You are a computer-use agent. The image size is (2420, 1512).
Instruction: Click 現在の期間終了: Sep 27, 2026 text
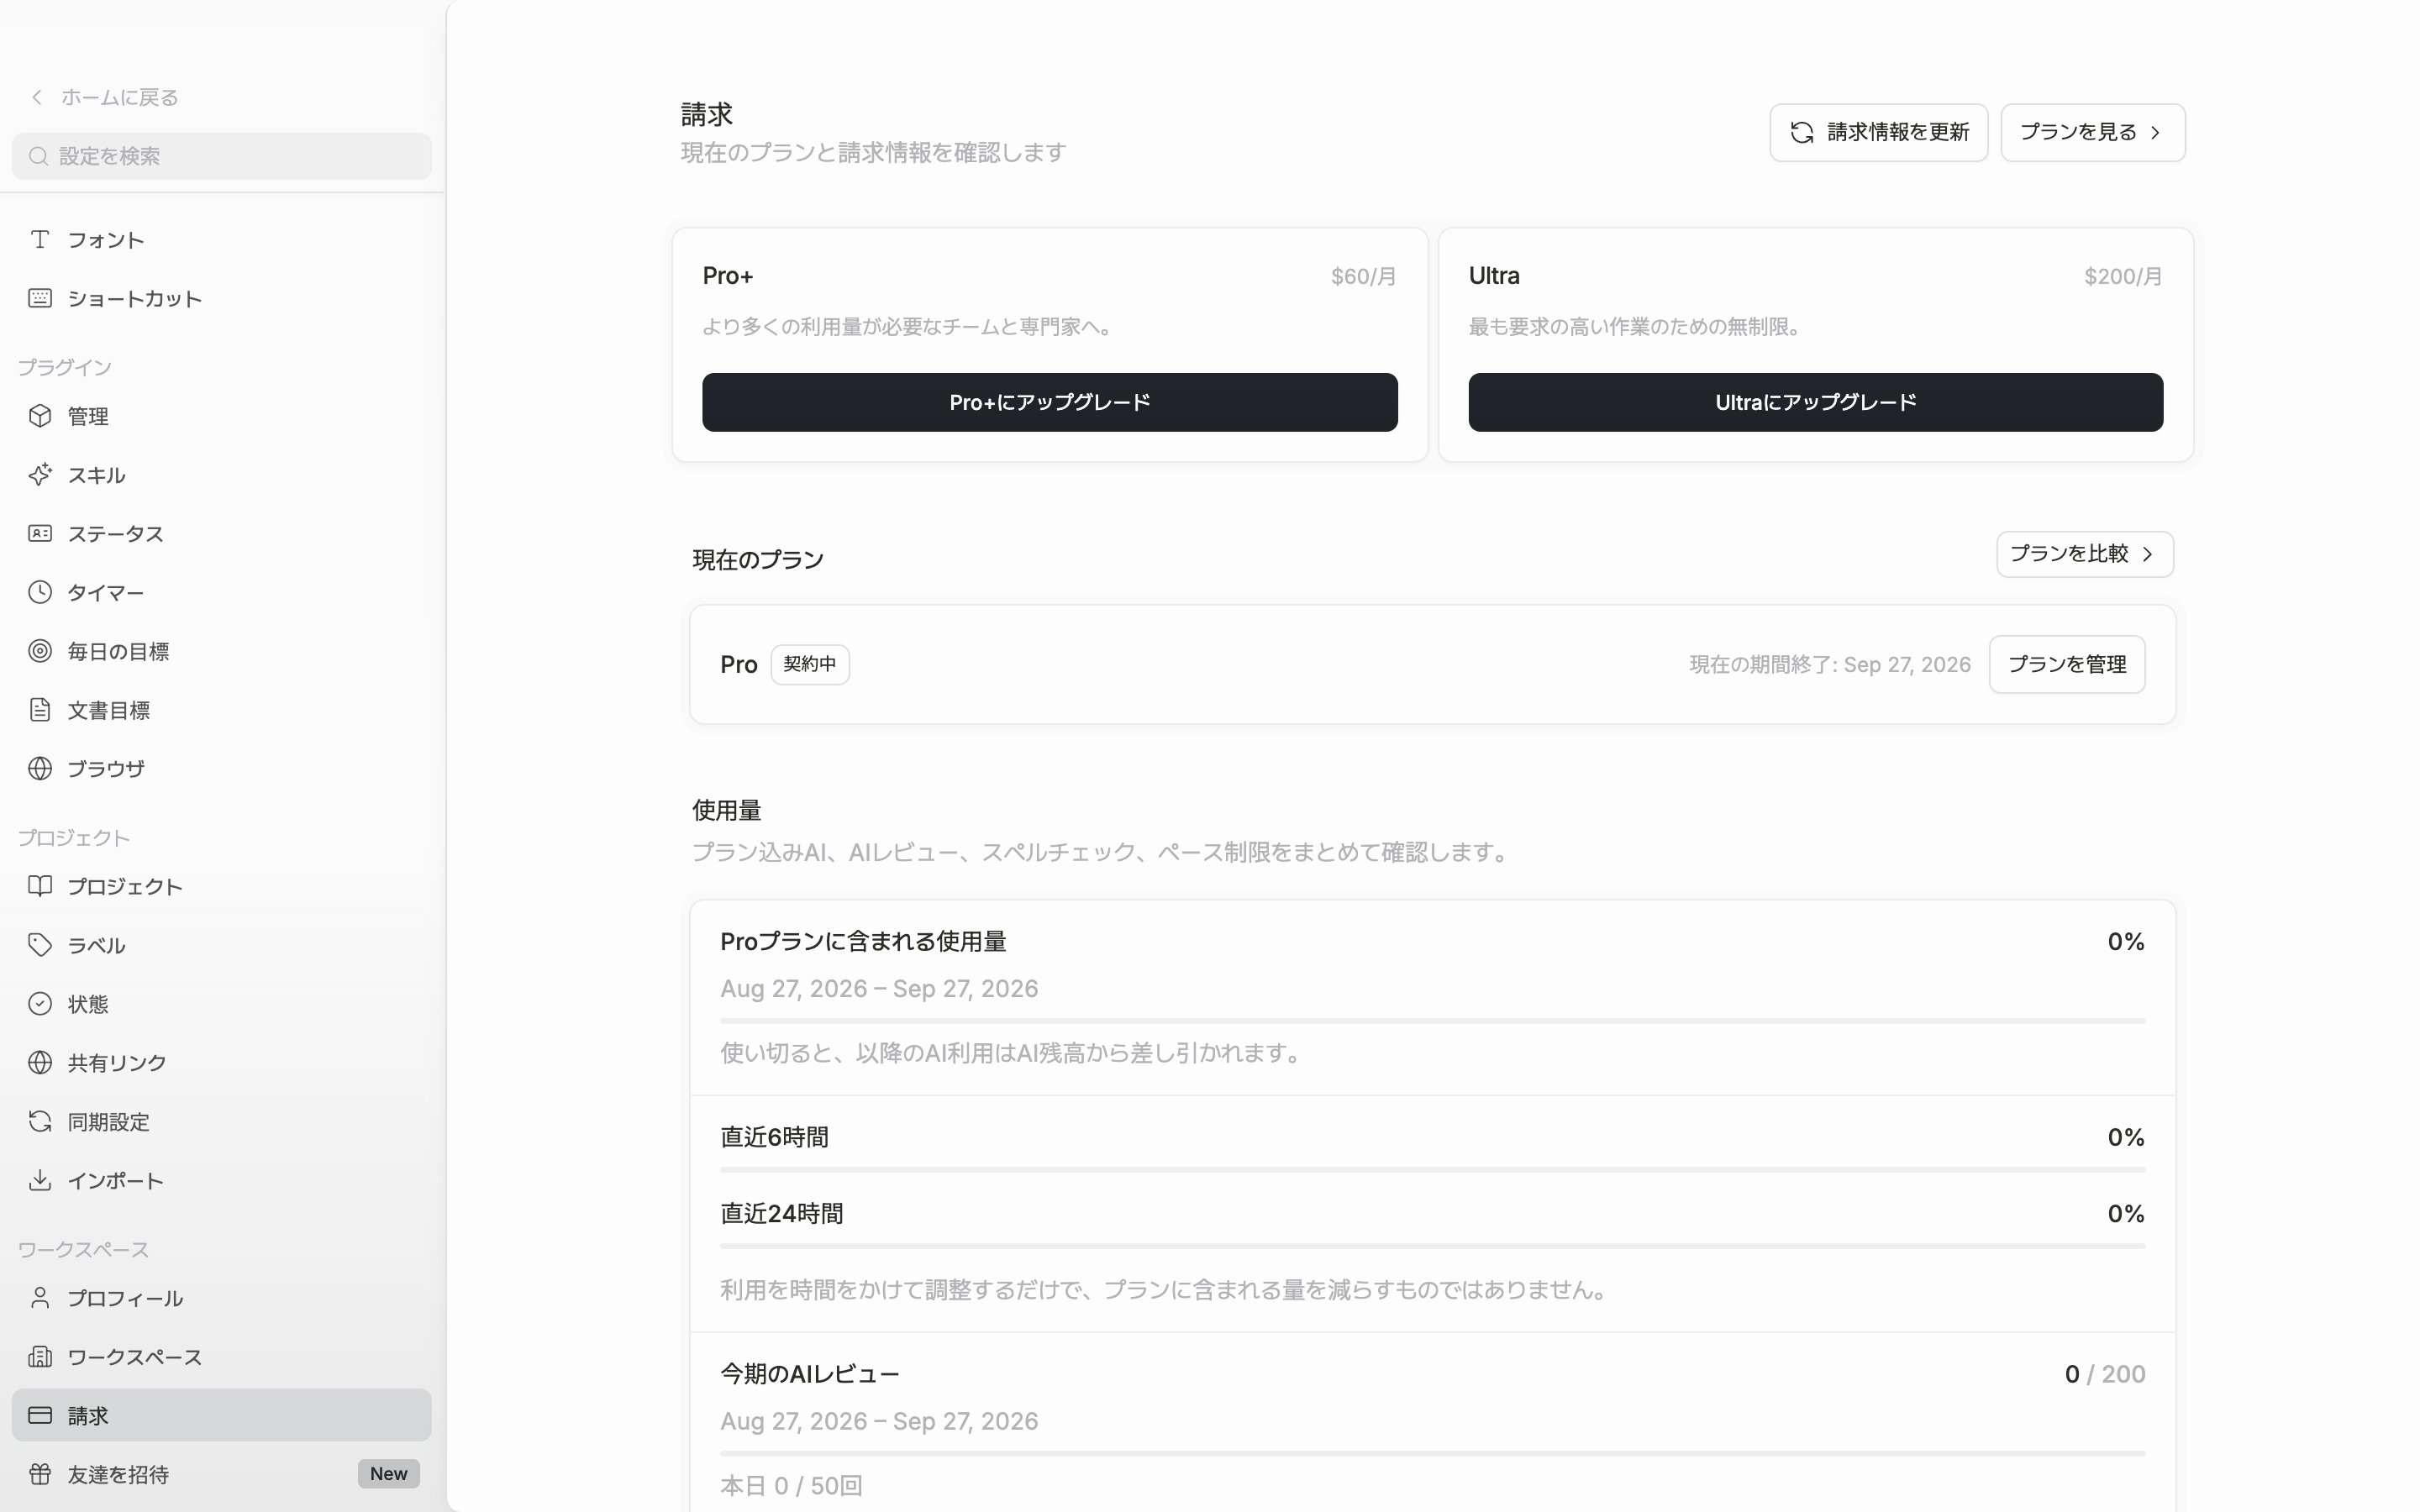pos(1830,665)
